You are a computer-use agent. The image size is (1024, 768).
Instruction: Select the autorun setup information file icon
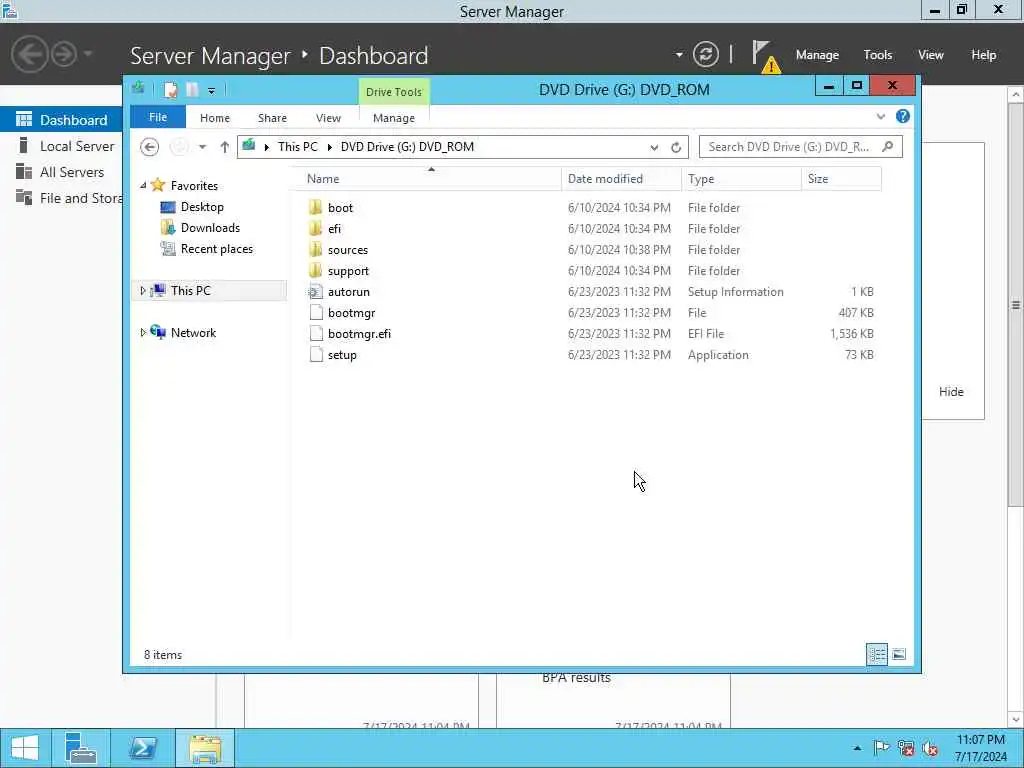316,292
